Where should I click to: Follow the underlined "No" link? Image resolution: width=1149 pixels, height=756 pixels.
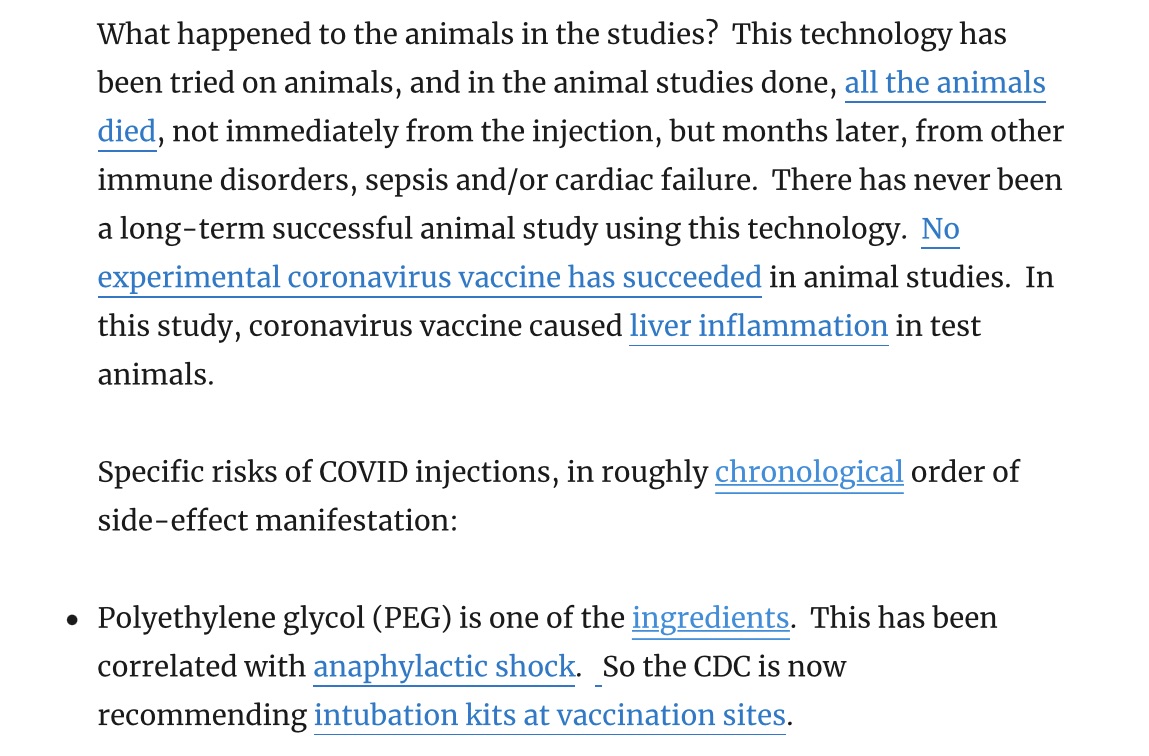(x=940, y=229)
